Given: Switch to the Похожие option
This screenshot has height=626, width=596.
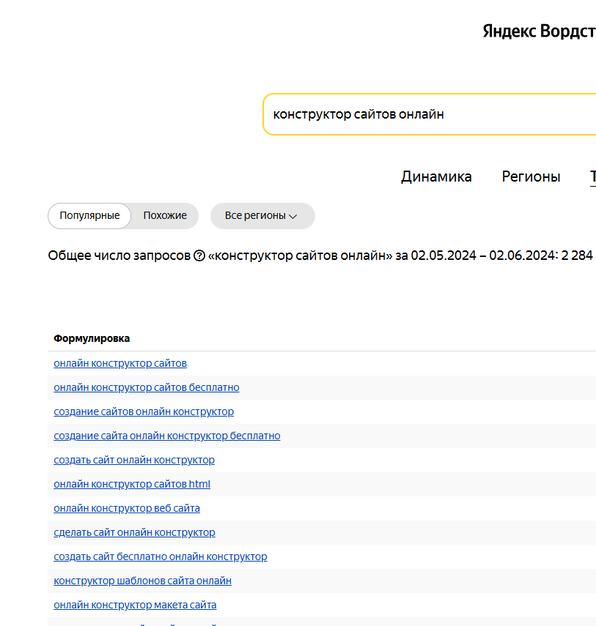Looking at the screenshot, I should (x=165, y=216).
